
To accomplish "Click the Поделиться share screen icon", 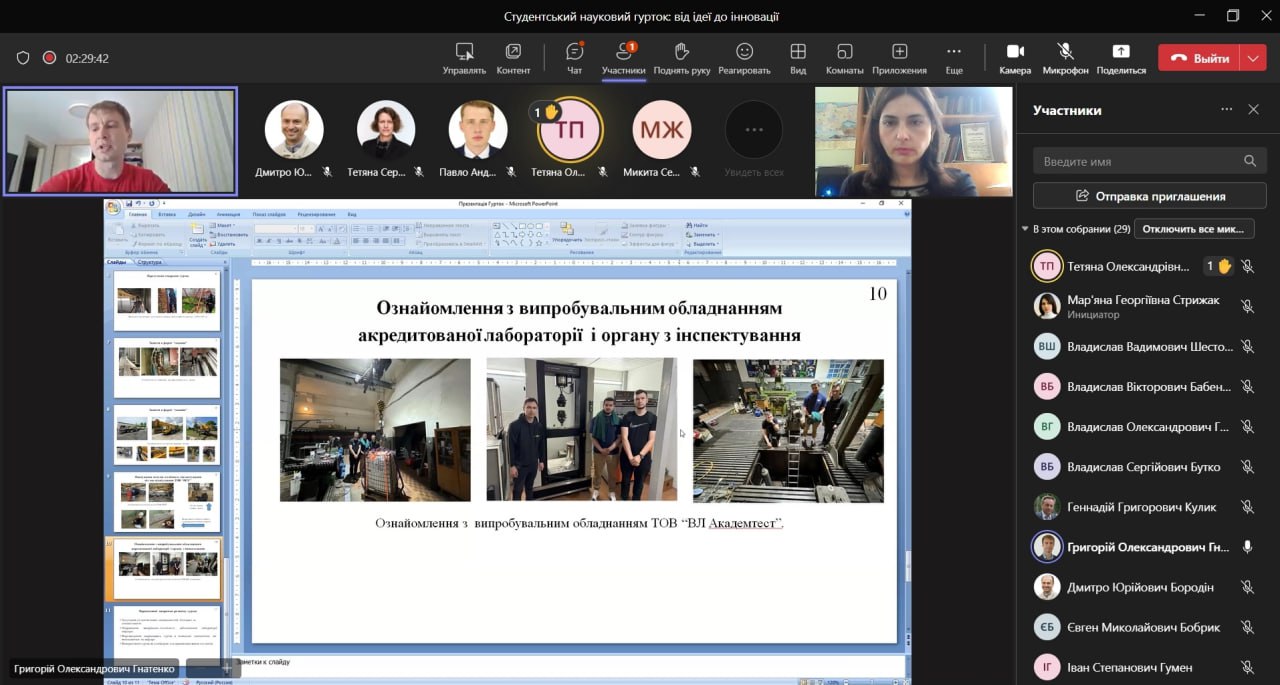I will (x=1120, y=52).
